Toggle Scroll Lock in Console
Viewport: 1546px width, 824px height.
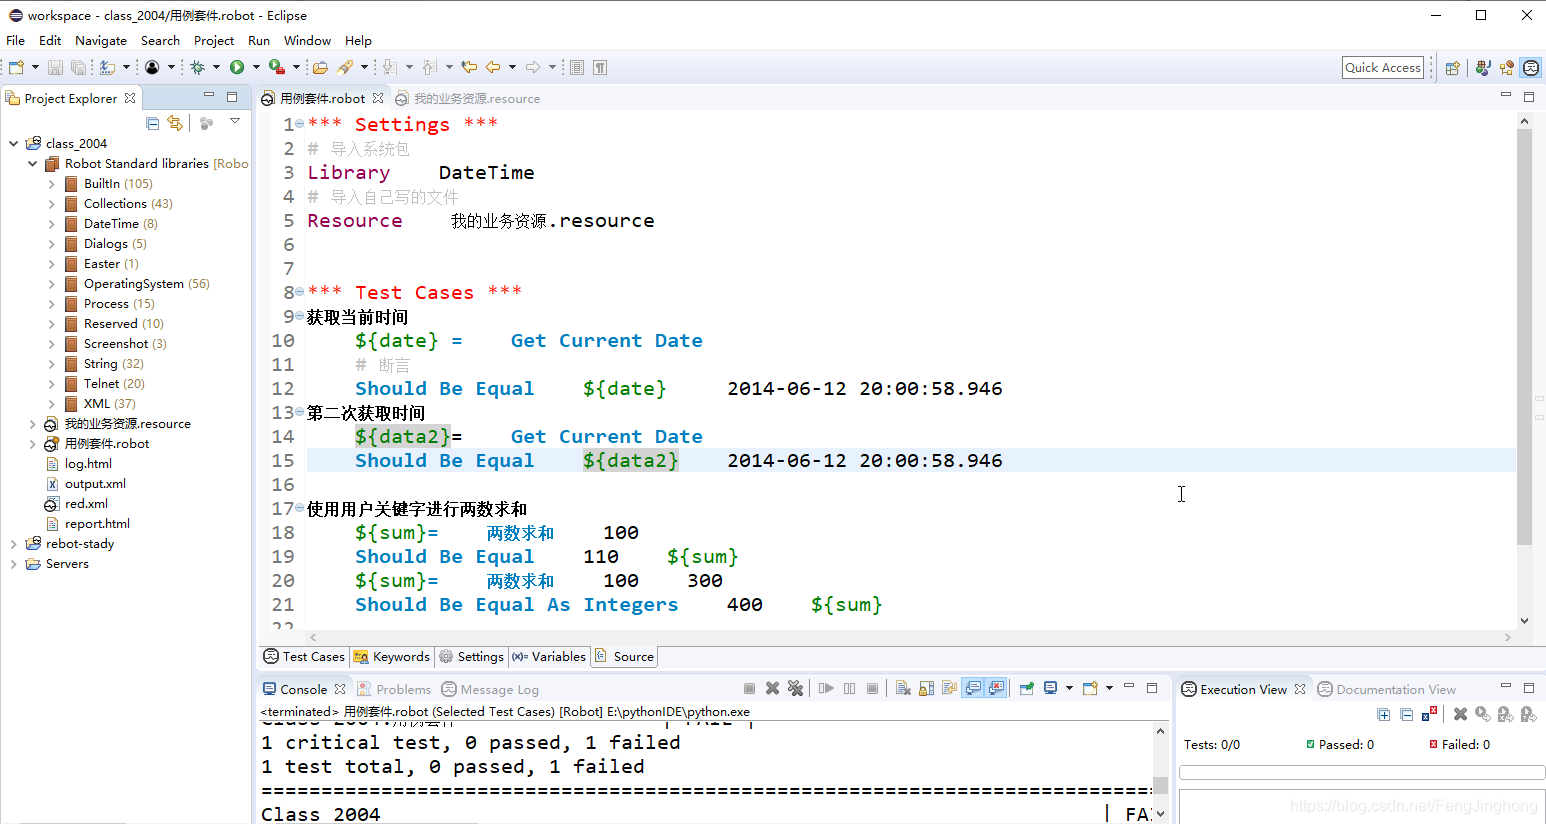pos(926,688)
